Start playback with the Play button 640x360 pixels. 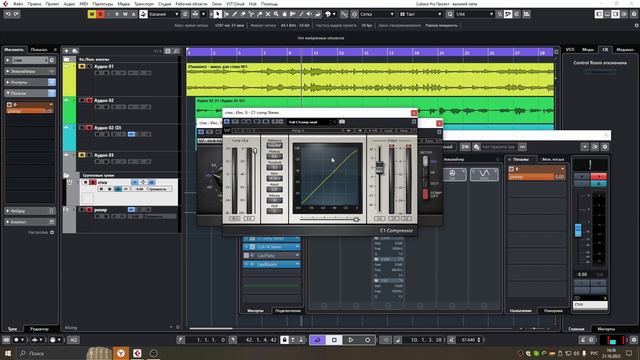(x=351, y=340)
